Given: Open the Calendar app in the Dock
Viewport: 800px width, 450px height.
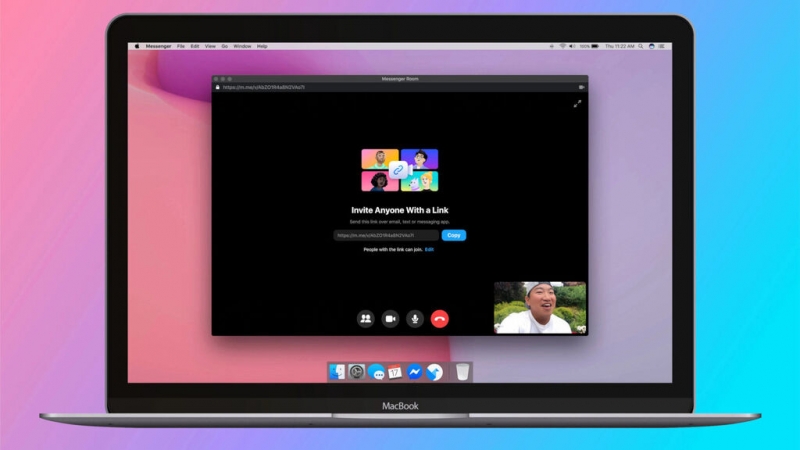Looking at the screenshot, I should 395,372.
